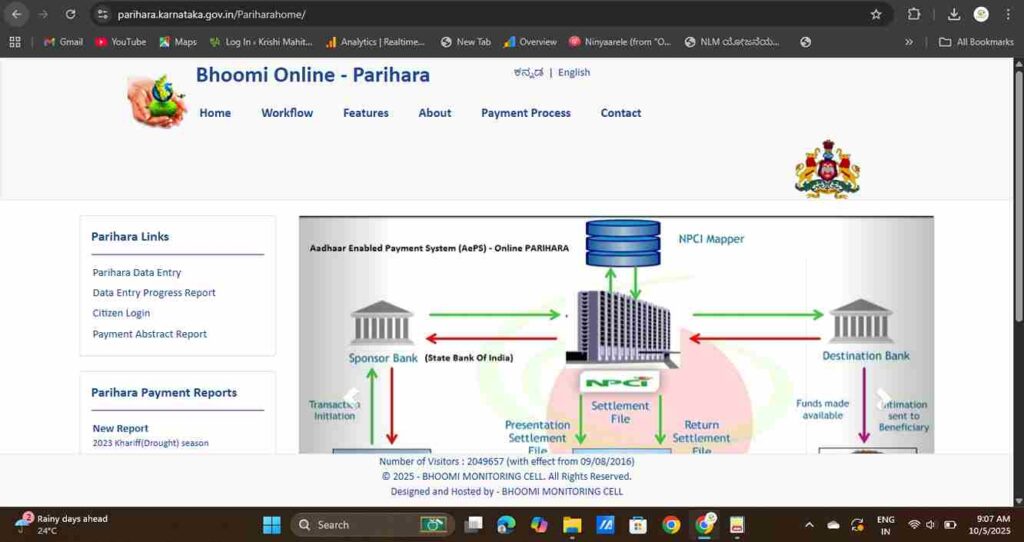The image size is (1024, 542).
Task: Open the Workflow menu item
Action: click(287, 113)
